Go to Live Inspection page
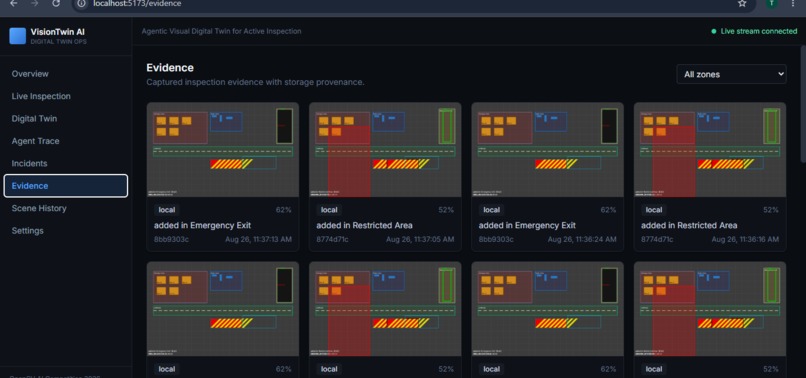This screenshot has width=806, height=378. [x=66, y=96]
